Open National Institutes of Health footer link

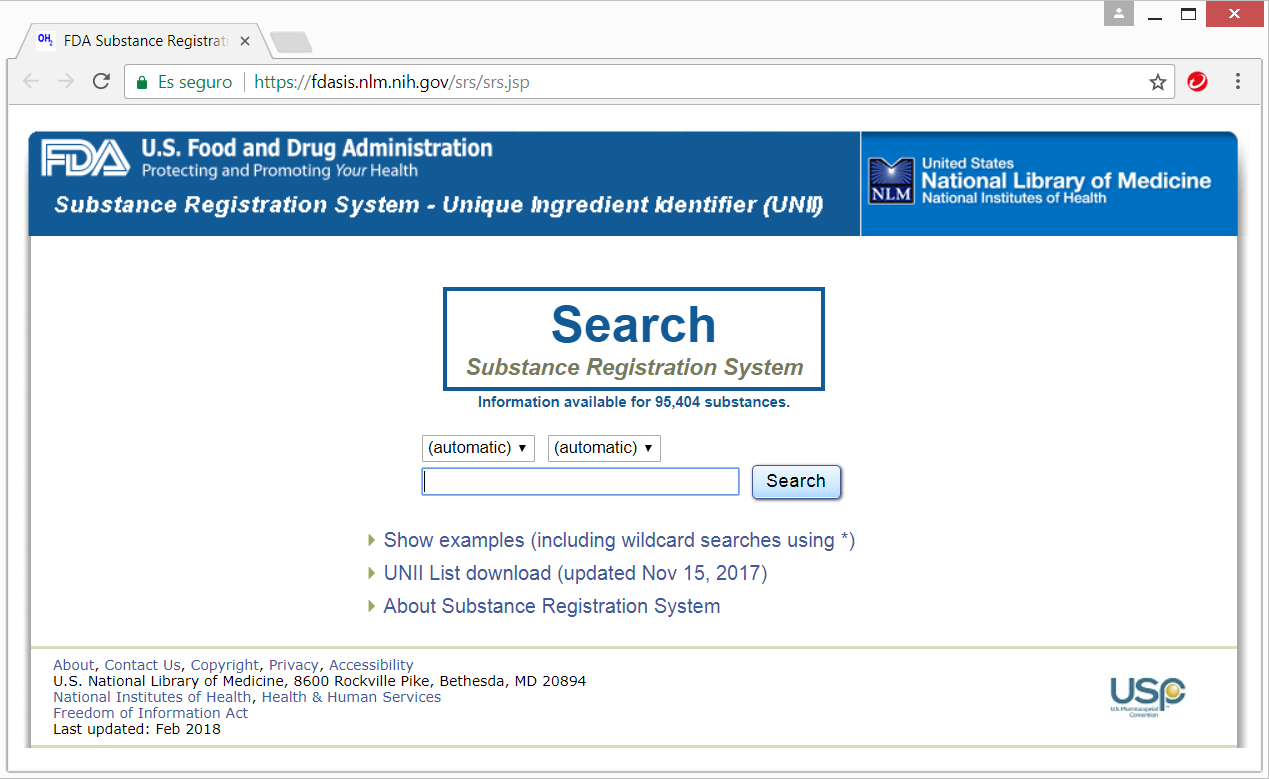(x=152, y=697)
